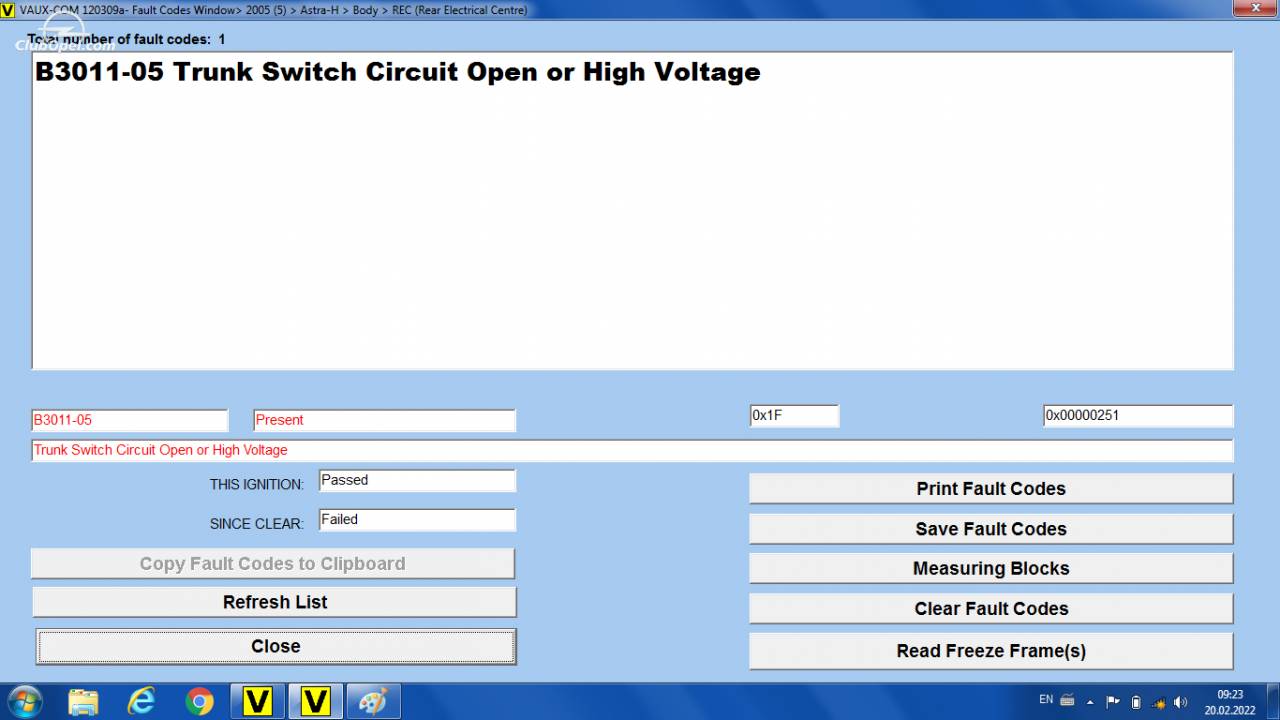The image size is (1280, 720).
Task: Click the B3011-05 code field
Action: tap(130, 420)
